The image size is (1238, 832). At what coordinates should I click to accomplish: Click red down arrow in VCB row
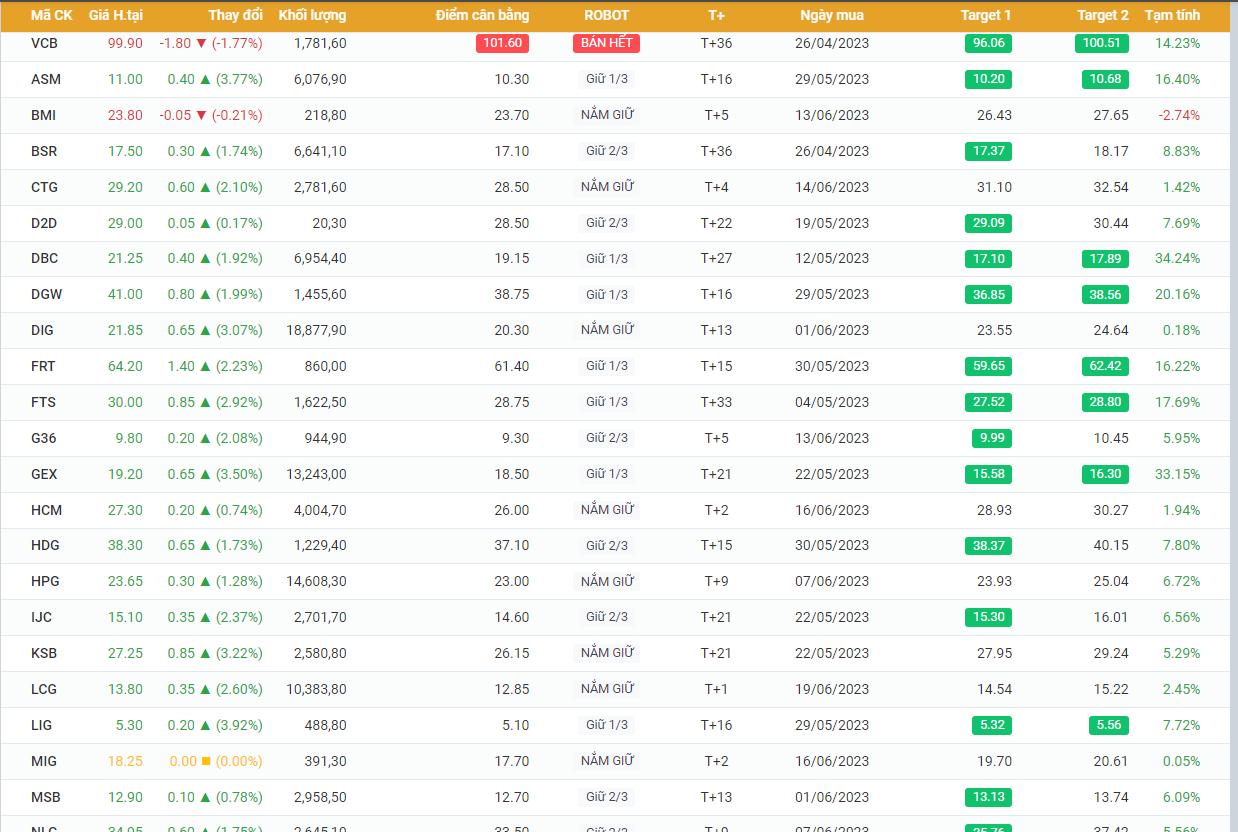(x=201, y=44)
